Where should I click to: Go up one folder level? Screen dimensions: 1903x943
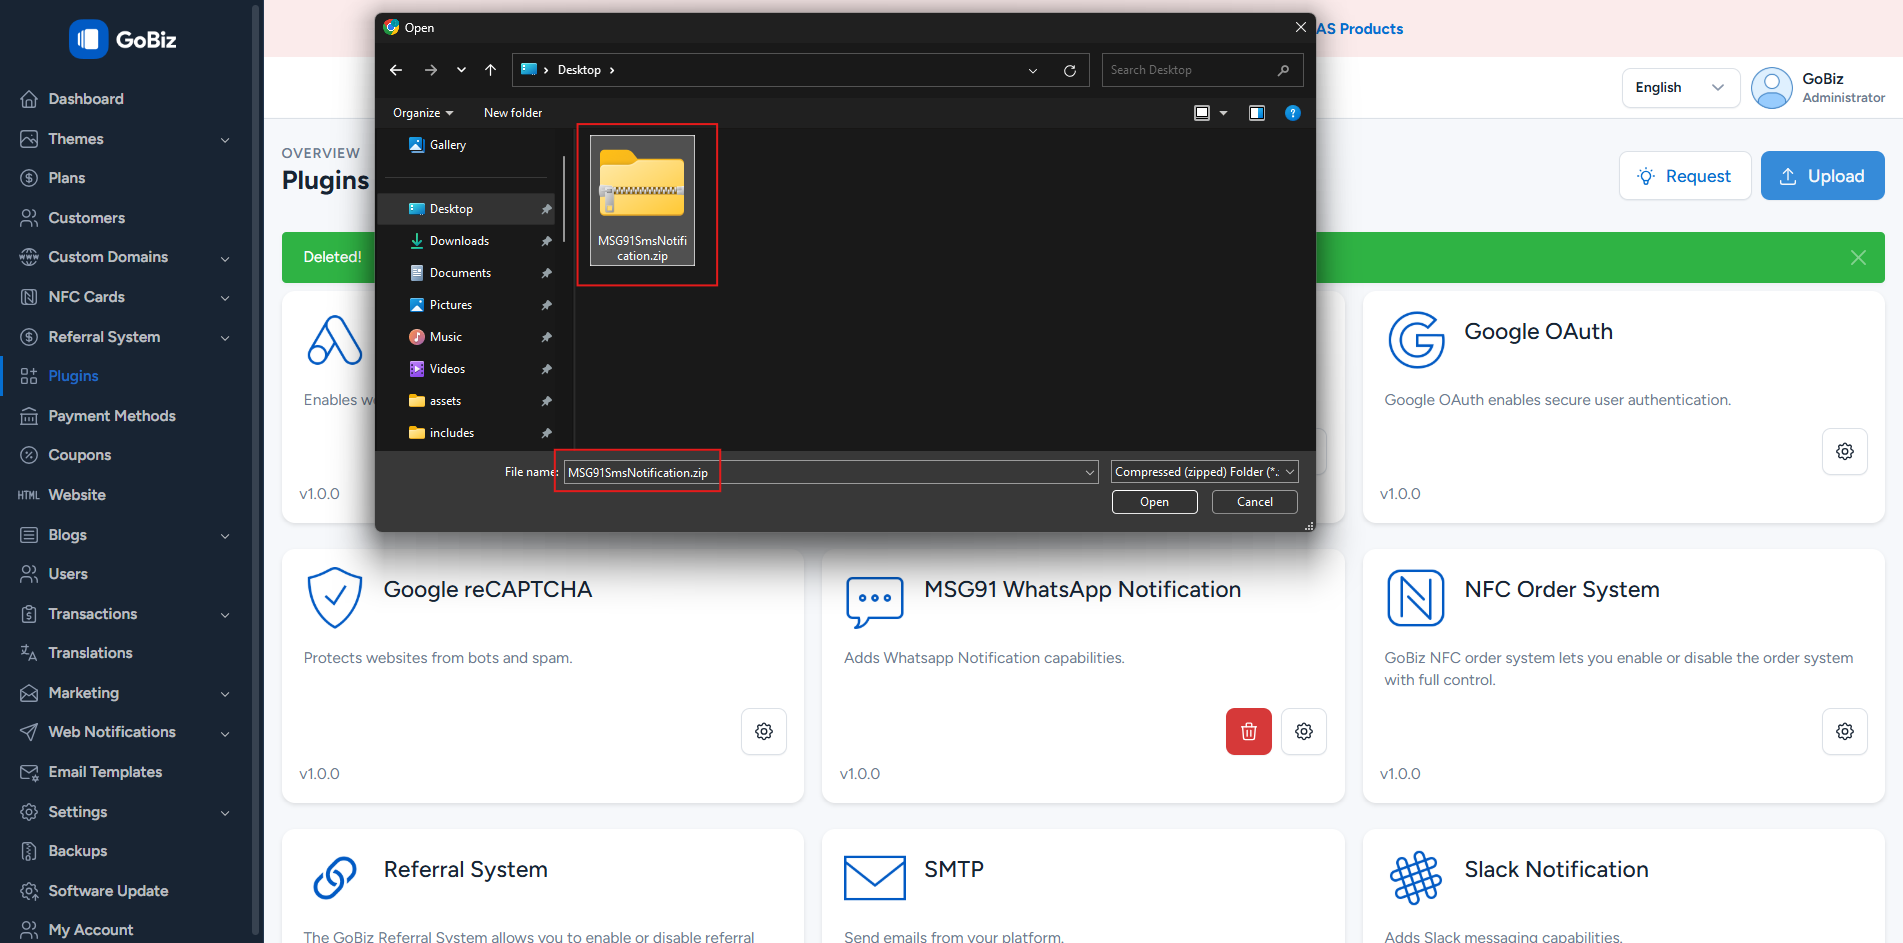490,70
